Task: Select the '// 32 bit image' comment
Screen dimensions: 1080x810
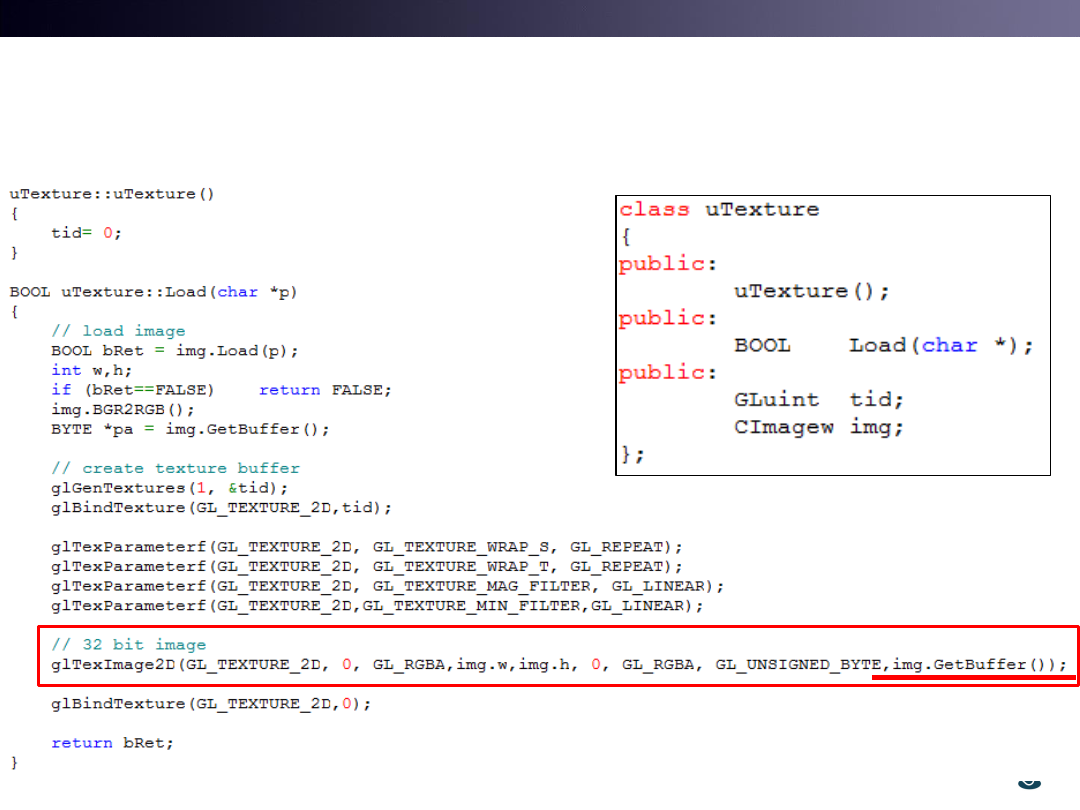Action: [x=128, y=645]
